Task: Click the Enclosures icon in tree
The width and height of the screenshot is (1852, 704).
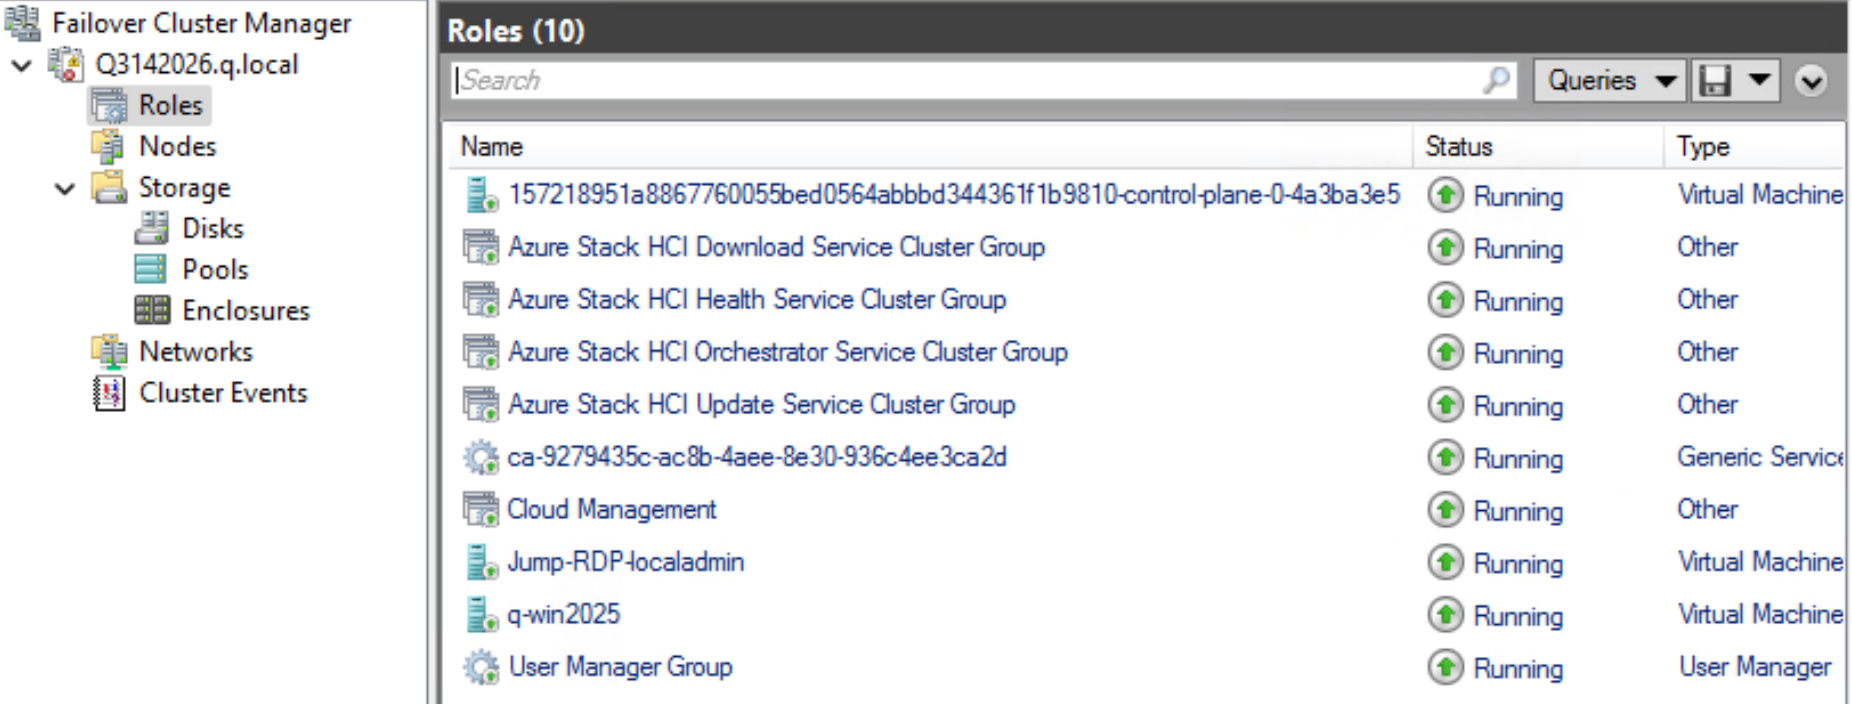Action: tap(152, 311)
